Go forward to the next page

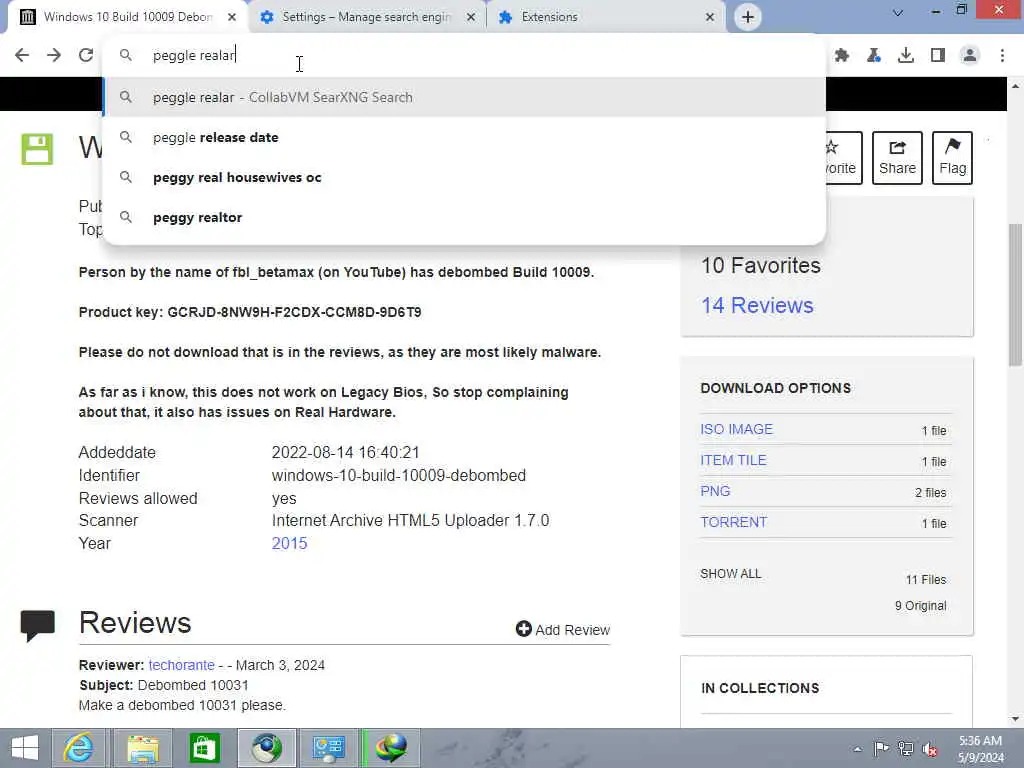(x=54, y=55)
